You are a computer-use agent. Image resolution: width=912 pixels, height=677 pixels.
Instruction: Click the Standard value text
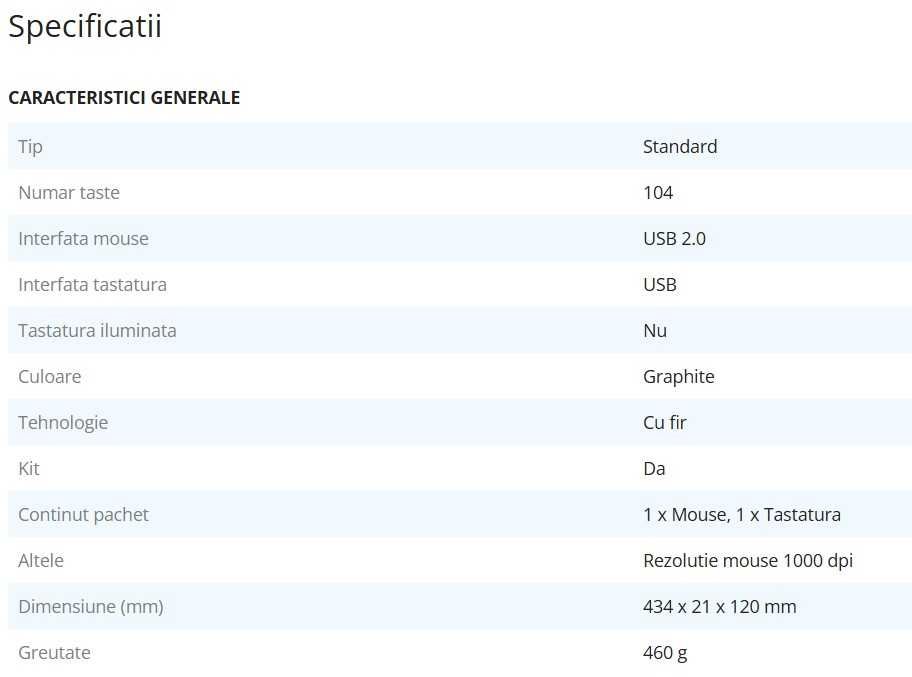click(x=680, y=147)
